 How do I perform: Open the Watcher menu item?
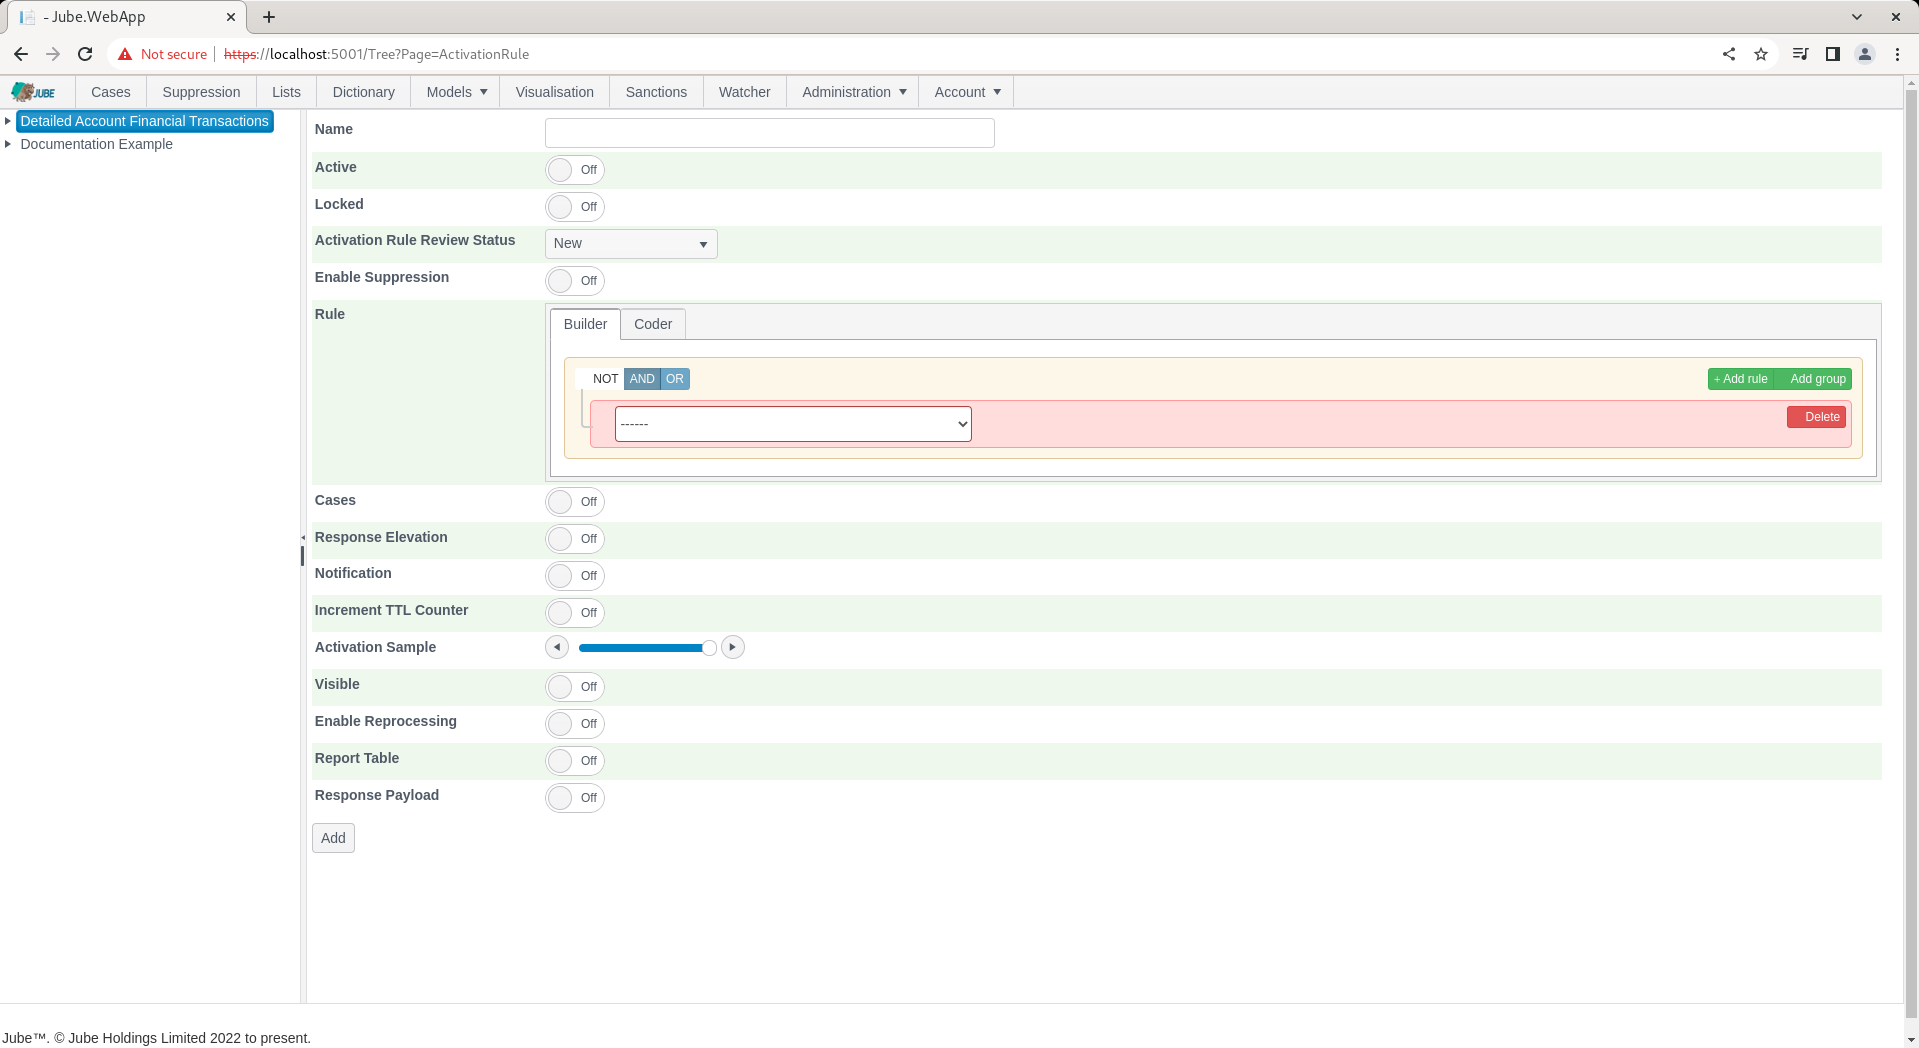(745, 92)
